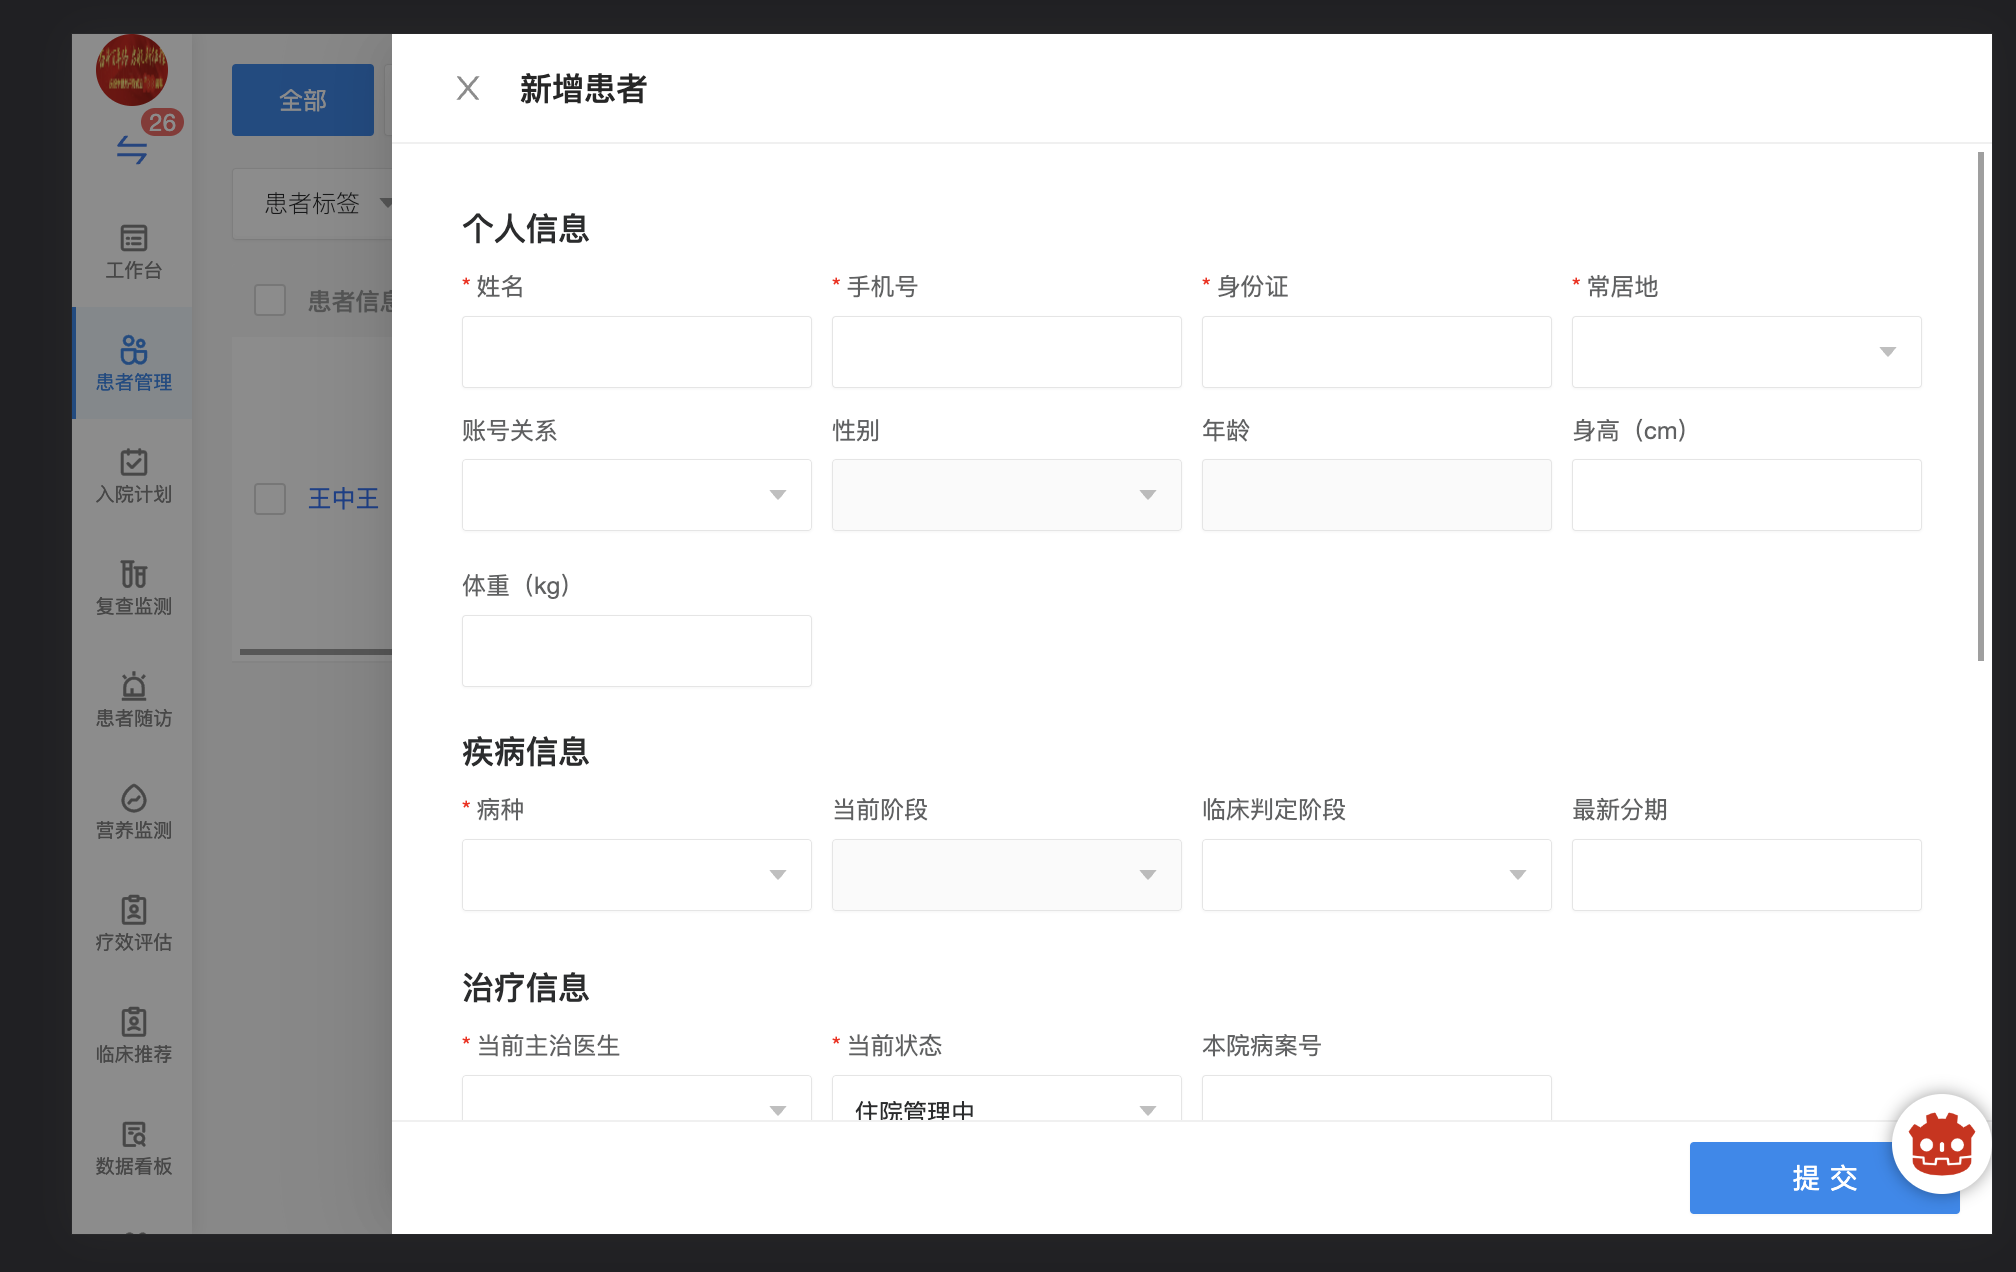This screenshot has height=1272, width=2016.
Task: Click the red robot assistant icon
Action: [1941, 1144]
